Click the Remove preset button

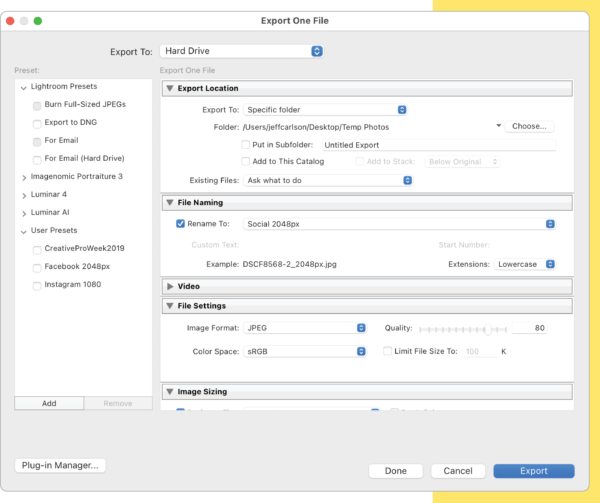coord(118,403)
